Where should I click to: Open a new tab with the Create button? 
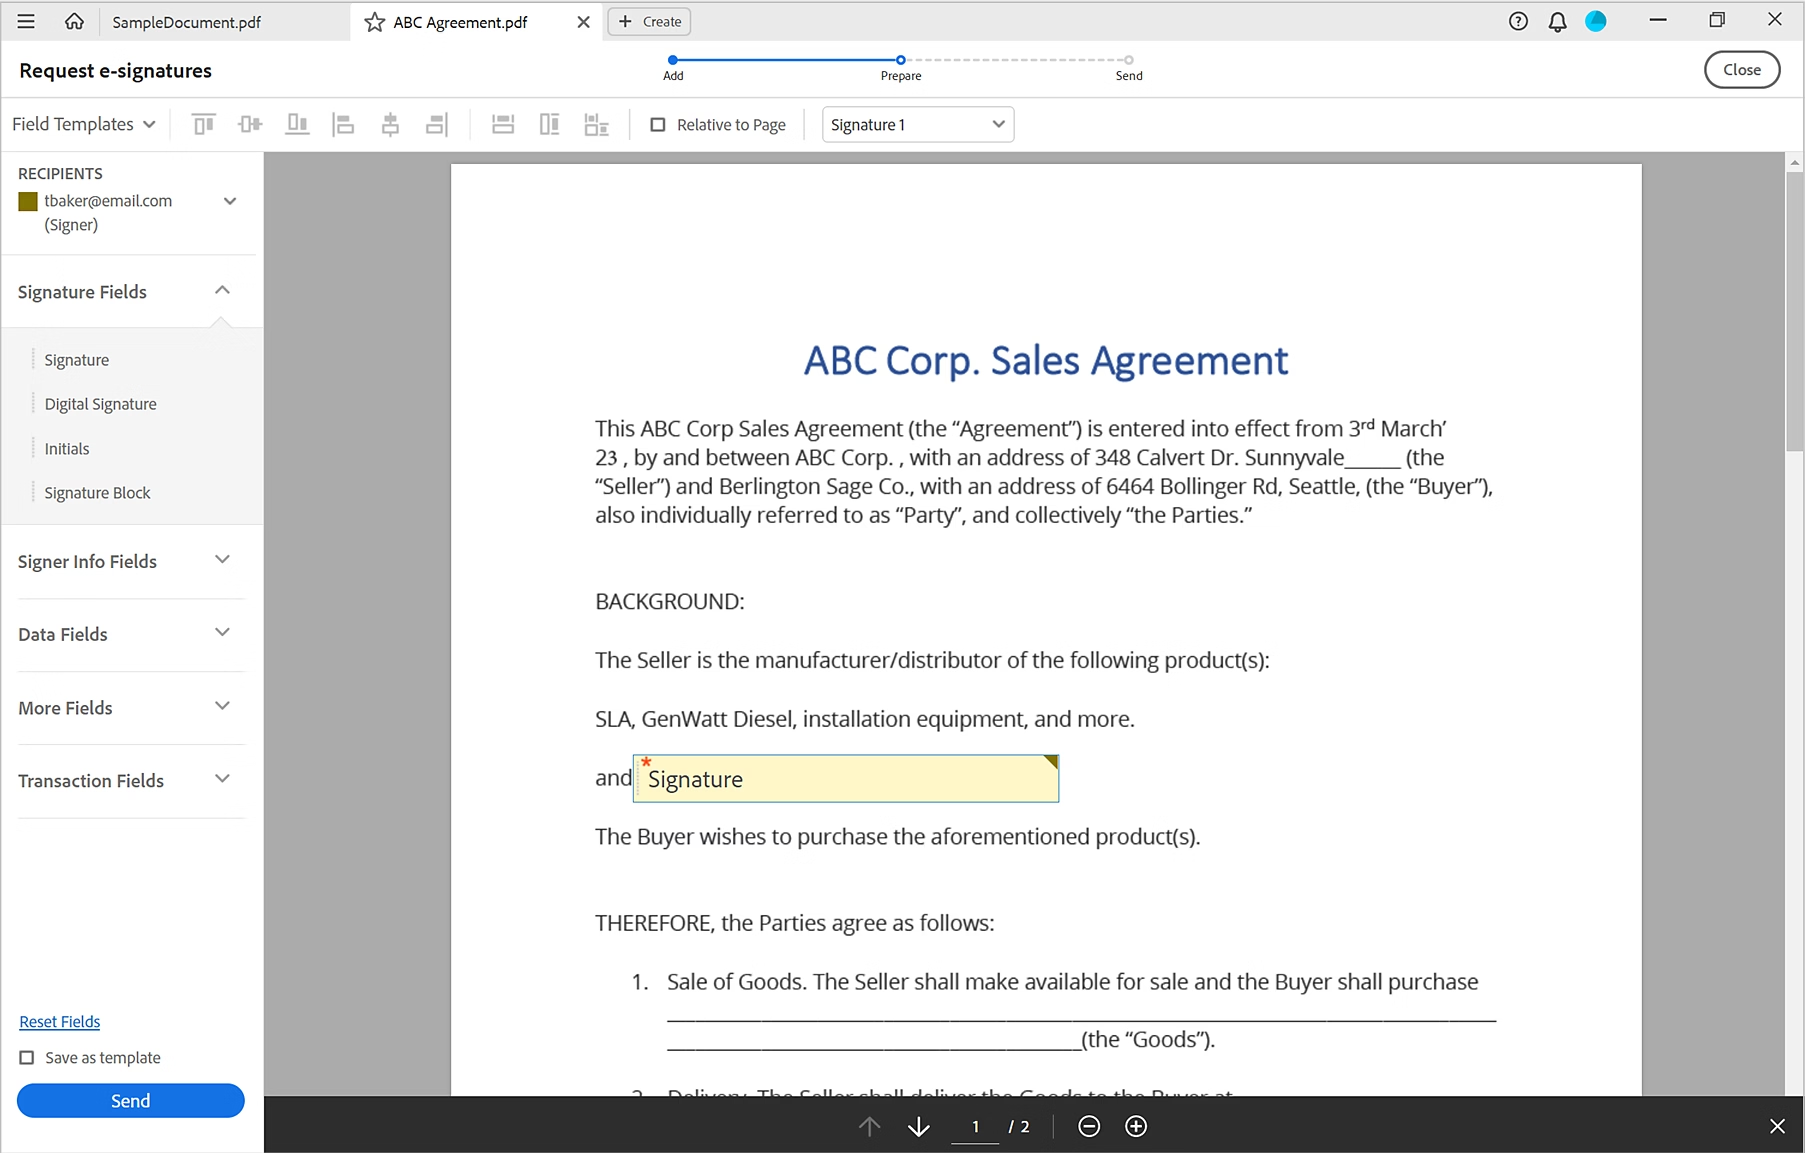649,21
